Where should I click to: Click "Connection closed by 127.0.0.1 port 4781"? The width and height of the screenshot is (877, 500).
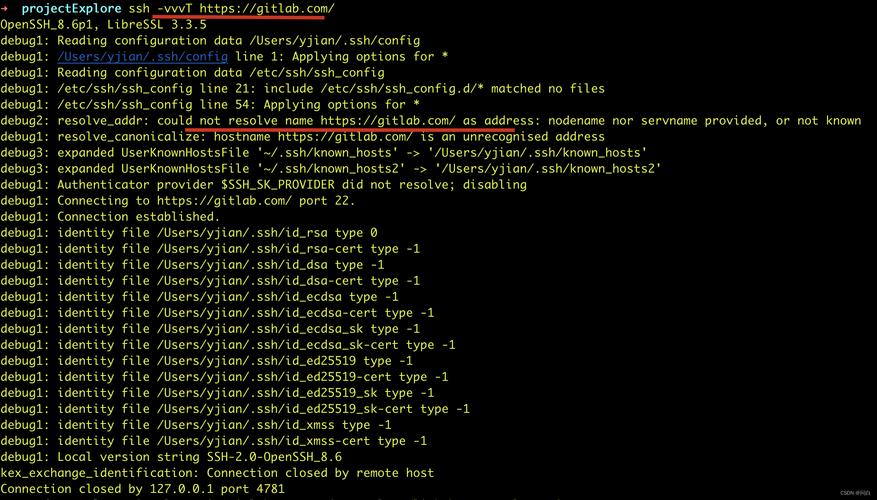[142, 489]
